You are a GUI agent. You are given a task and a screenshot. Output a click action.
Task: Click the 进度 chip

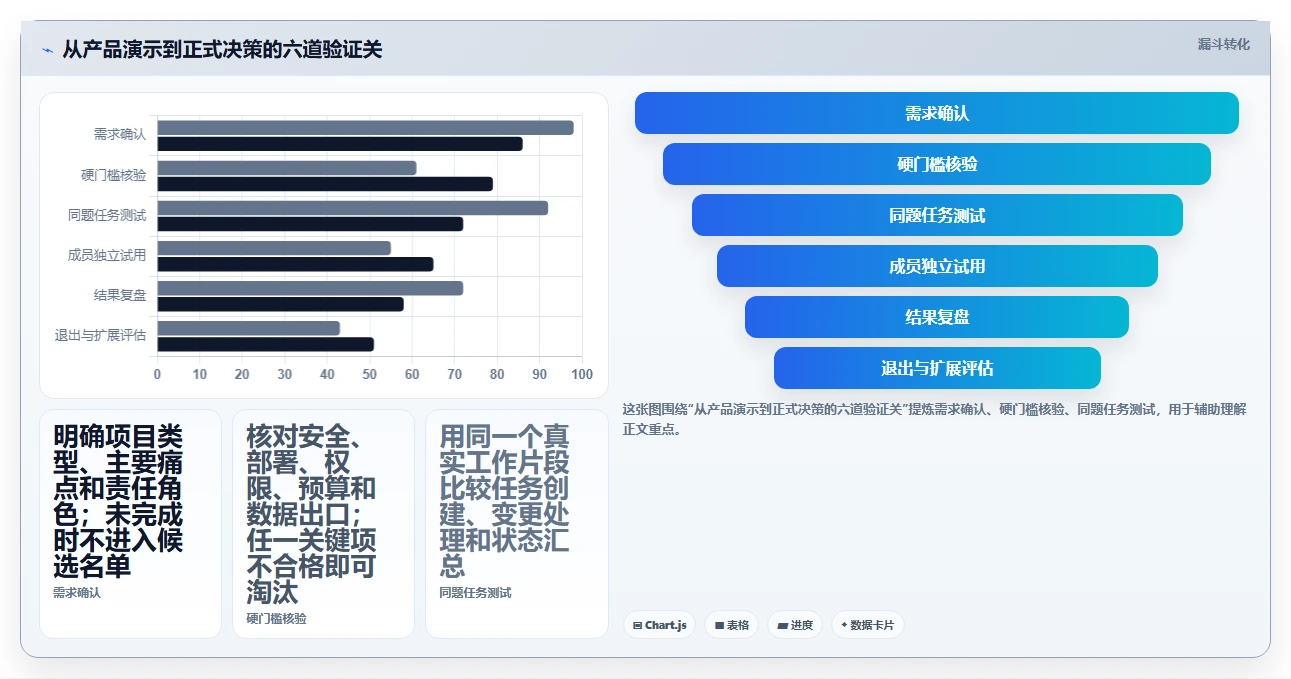[x=795, y=625]
